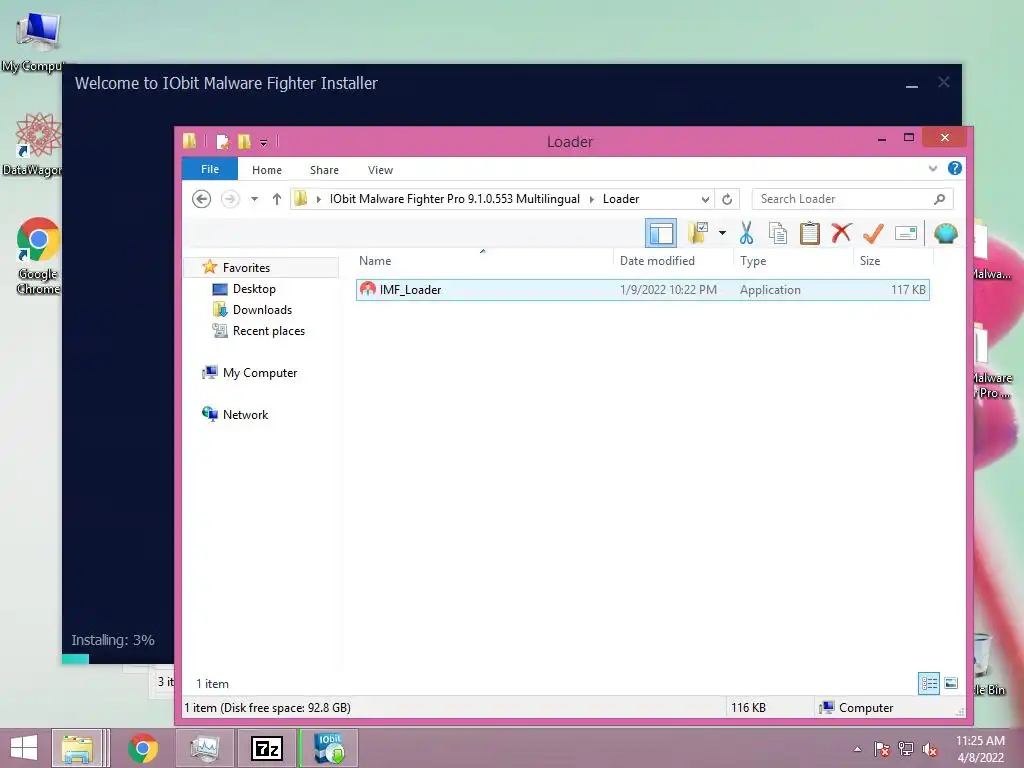Open the 7z taskbar application
The image size is (1024, 768).
click(x=266, y=748)
